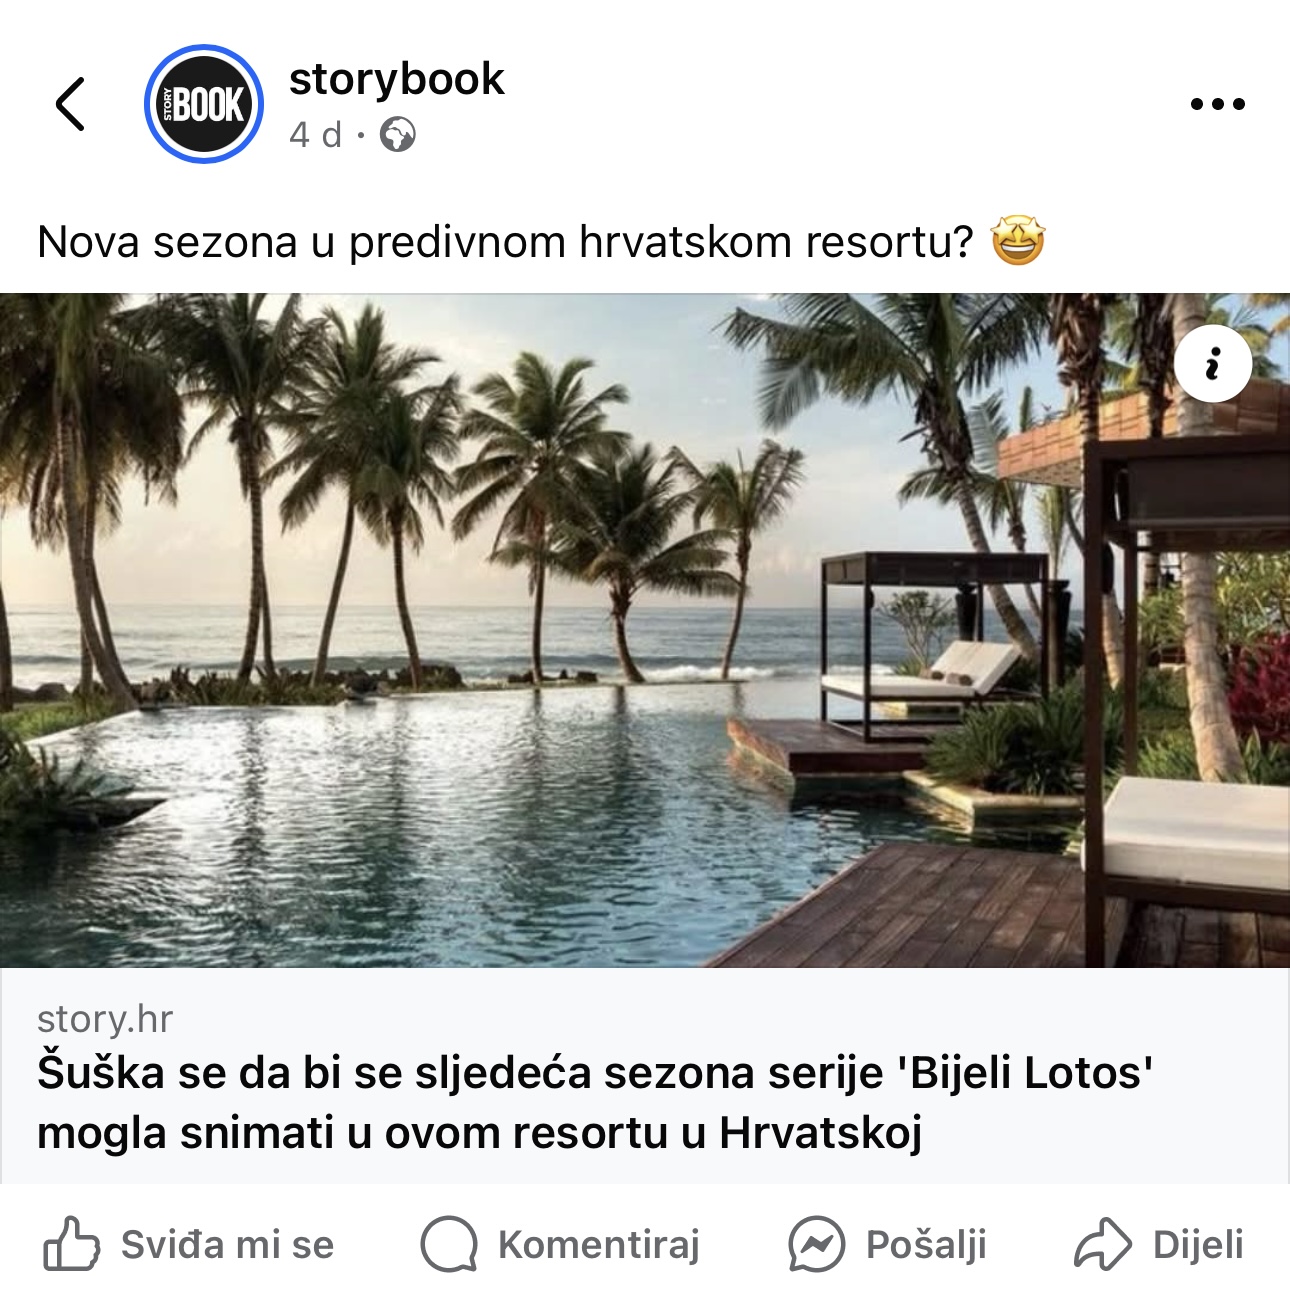This screenshot has width=1290, height=1294.
Task: Open the 4 d post timestamp
Action: [x=315, y=134]
